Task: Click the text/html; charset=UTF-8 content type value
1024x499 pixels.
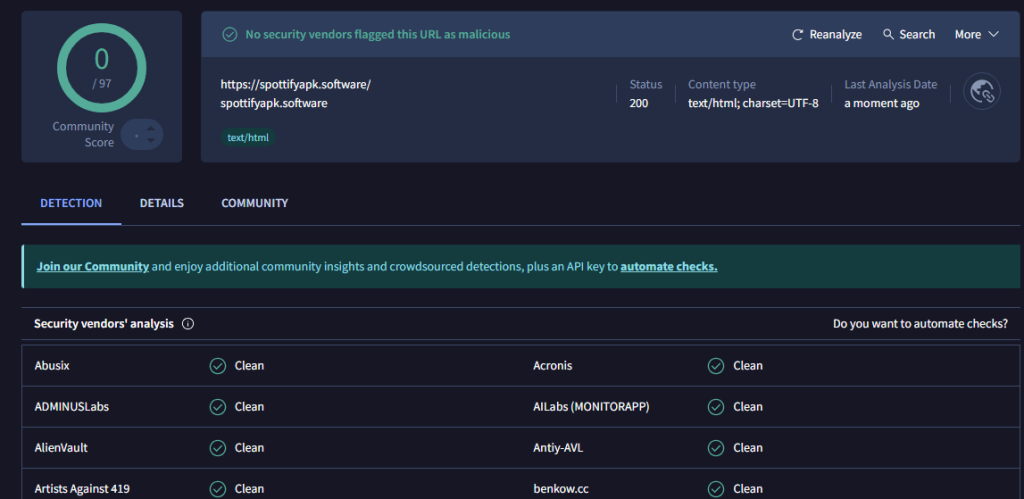Action: pyautogui.click(x=753, y=103)
